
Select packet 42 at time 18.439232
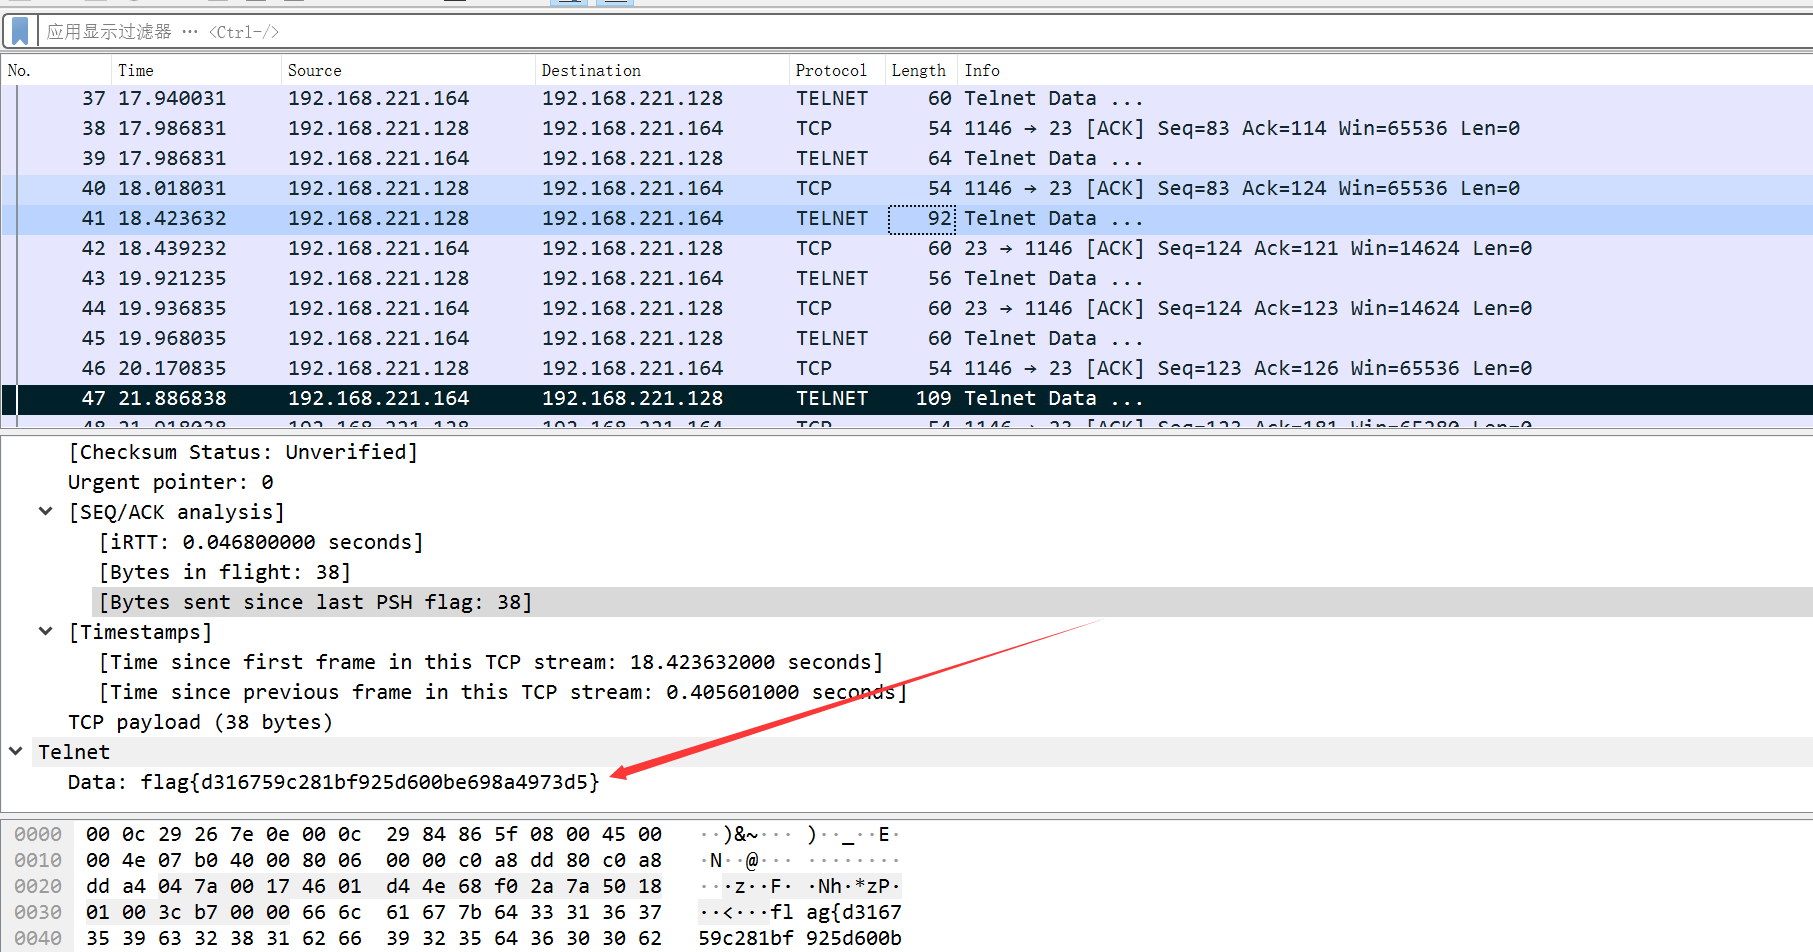click(907, 248)
